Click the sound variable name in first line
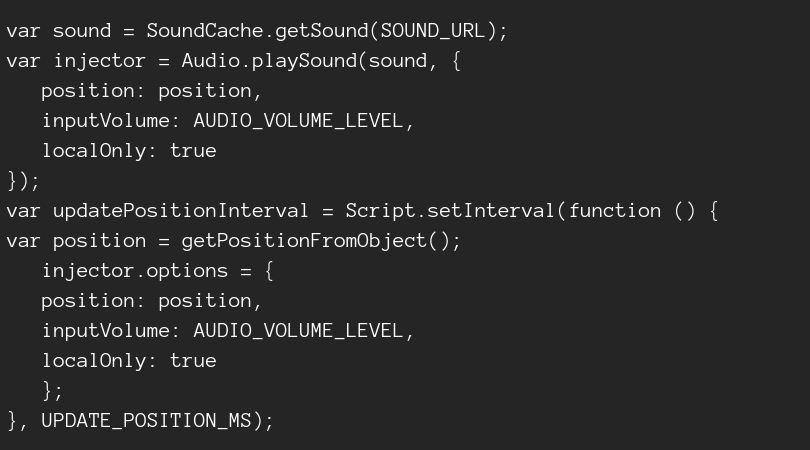The height and width of the screenshot is (450, 810). pos(82,30)
